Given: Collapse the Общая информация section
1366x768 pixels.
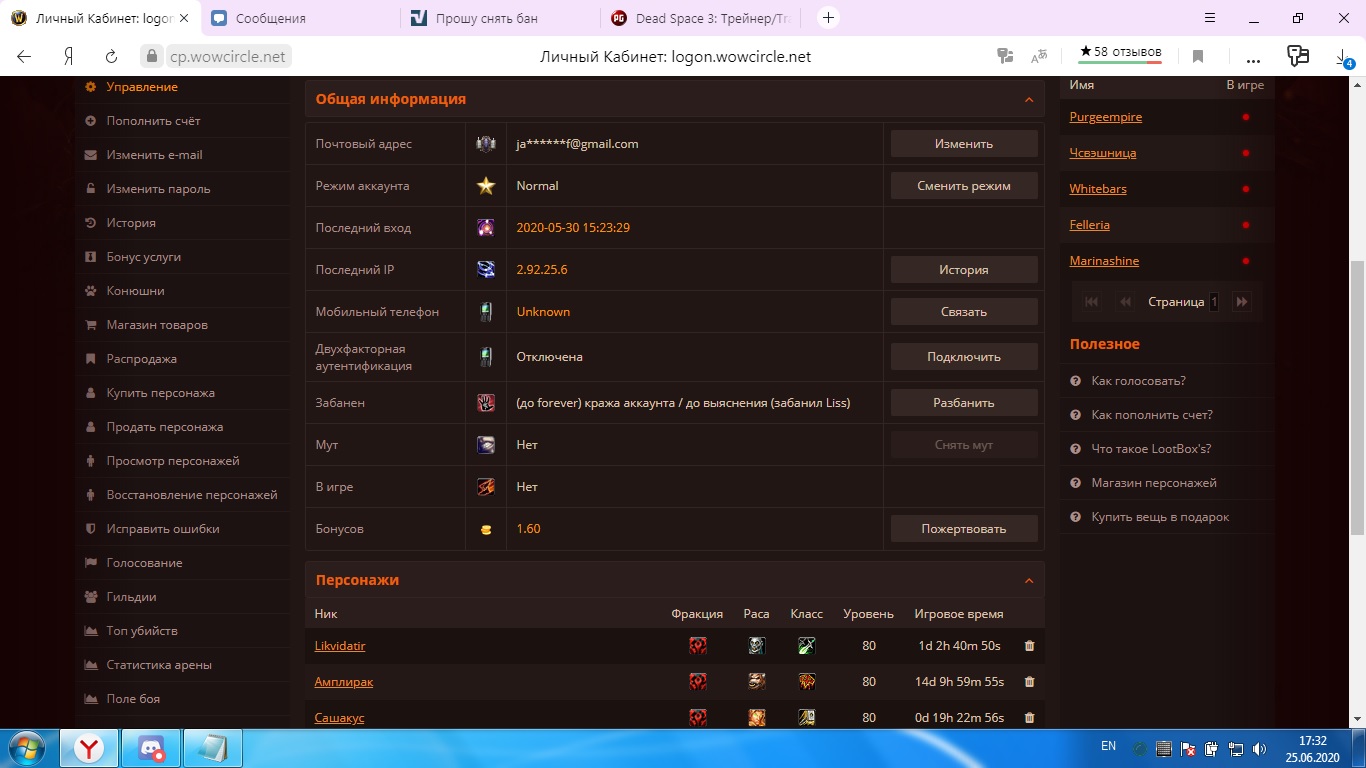Looking at the screenshot, I should (x=1028, y=100).
